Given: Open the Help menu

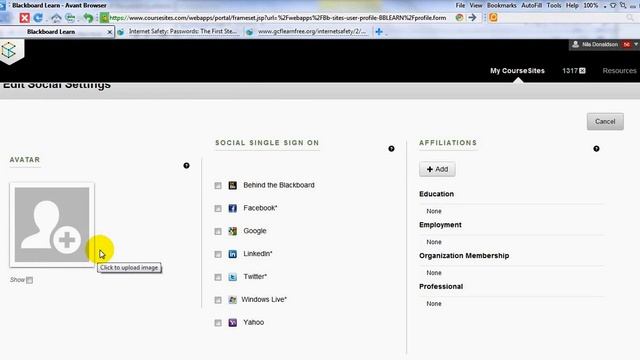Looking at the screenshot, I should [572, 5].
